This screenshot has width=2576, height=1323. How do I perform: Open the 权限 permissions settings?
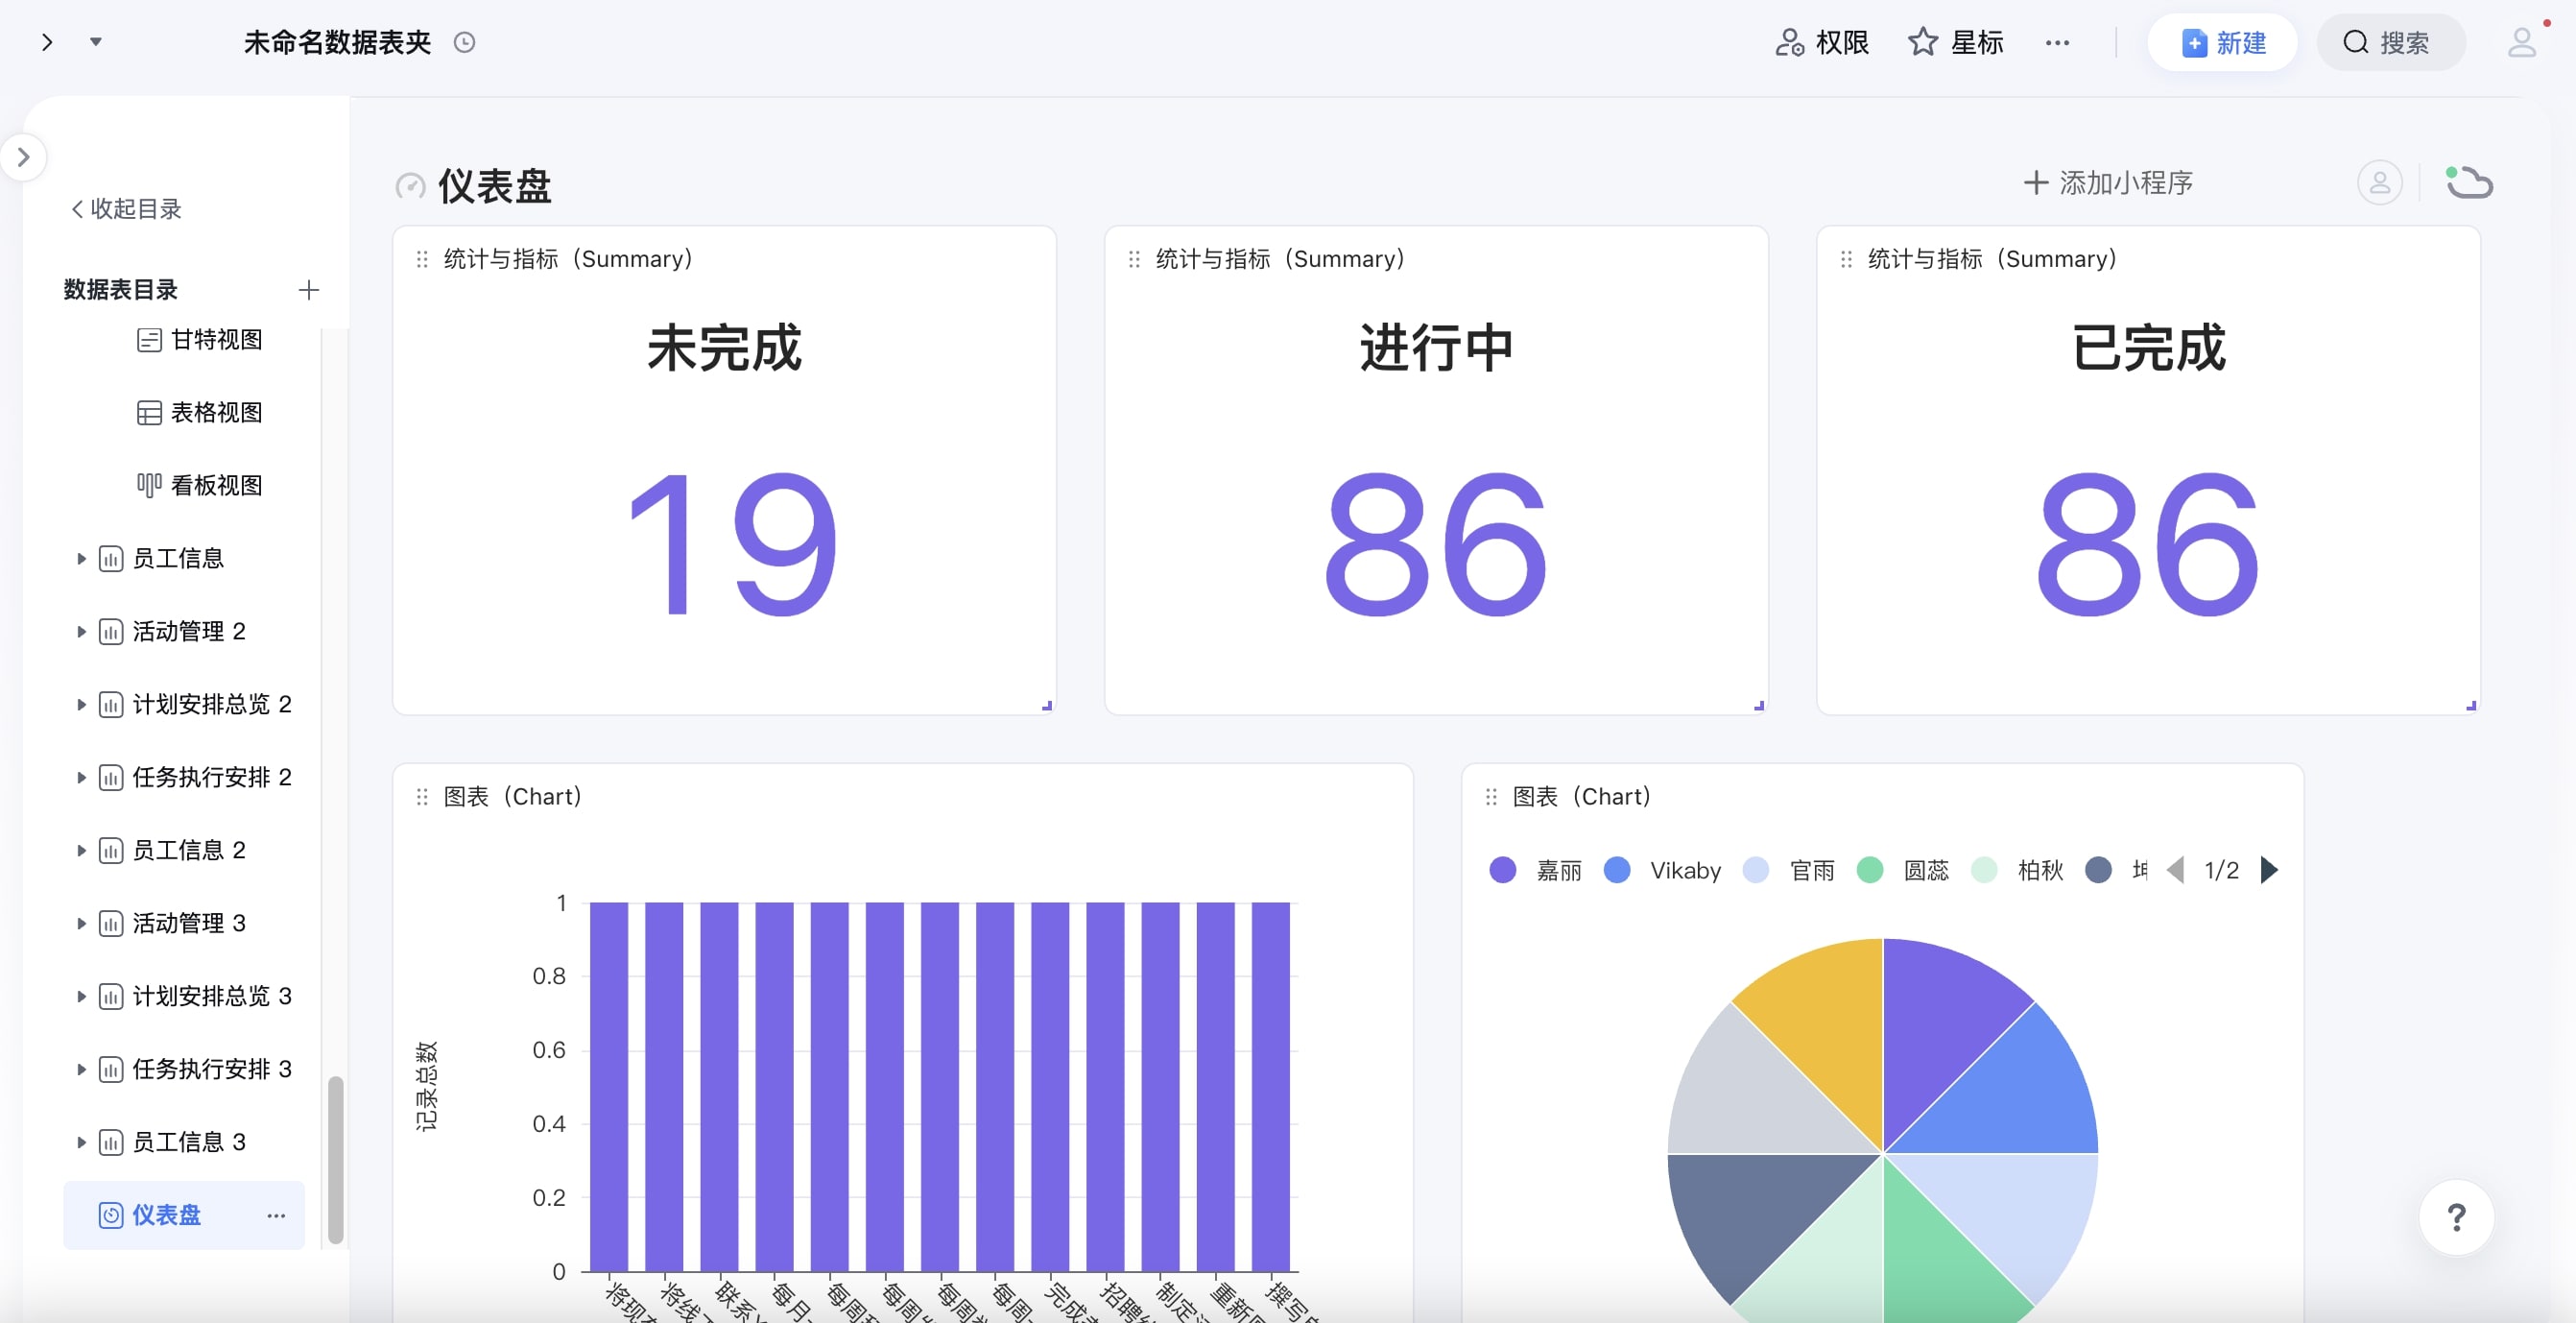pyautogui.click(x=1822, y=42)
